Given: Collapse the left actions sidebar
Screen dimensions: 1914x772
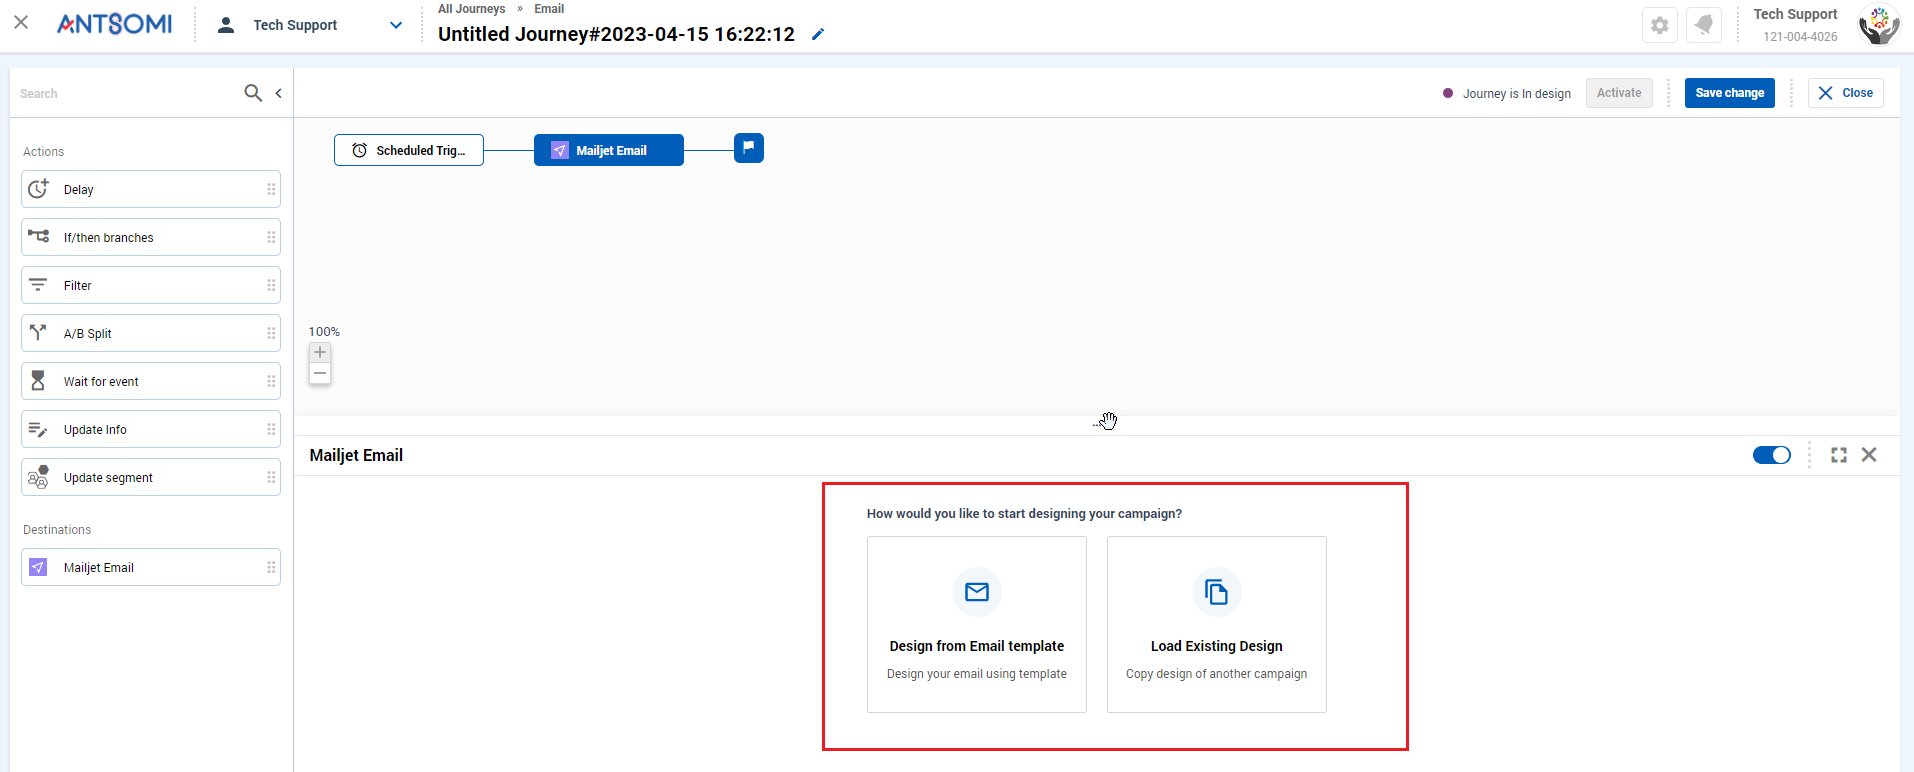Looking at the screenshot, I should click(x=279, y=93).
